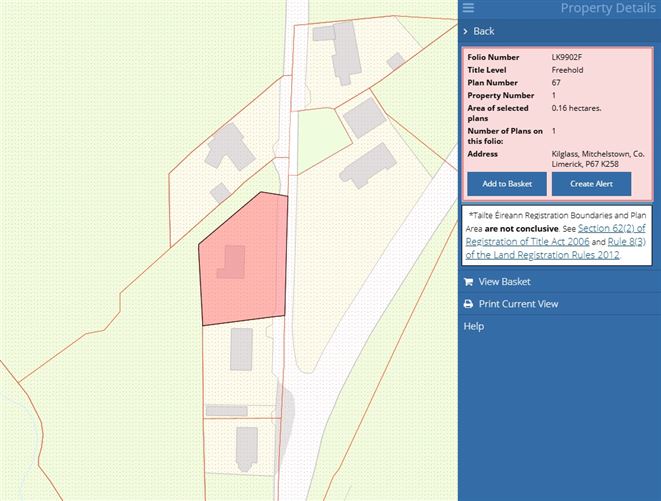Click the printer icon

(x=468, y=304)
